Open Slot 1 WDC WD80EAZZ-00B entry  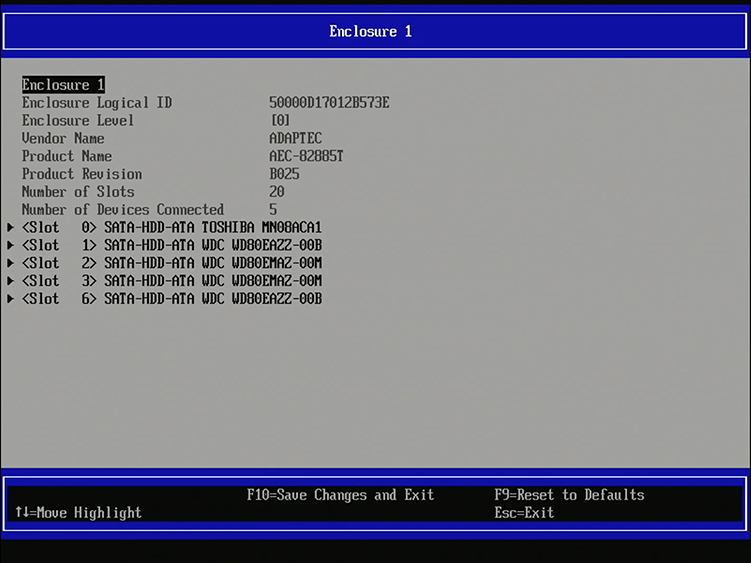[172, 245]
